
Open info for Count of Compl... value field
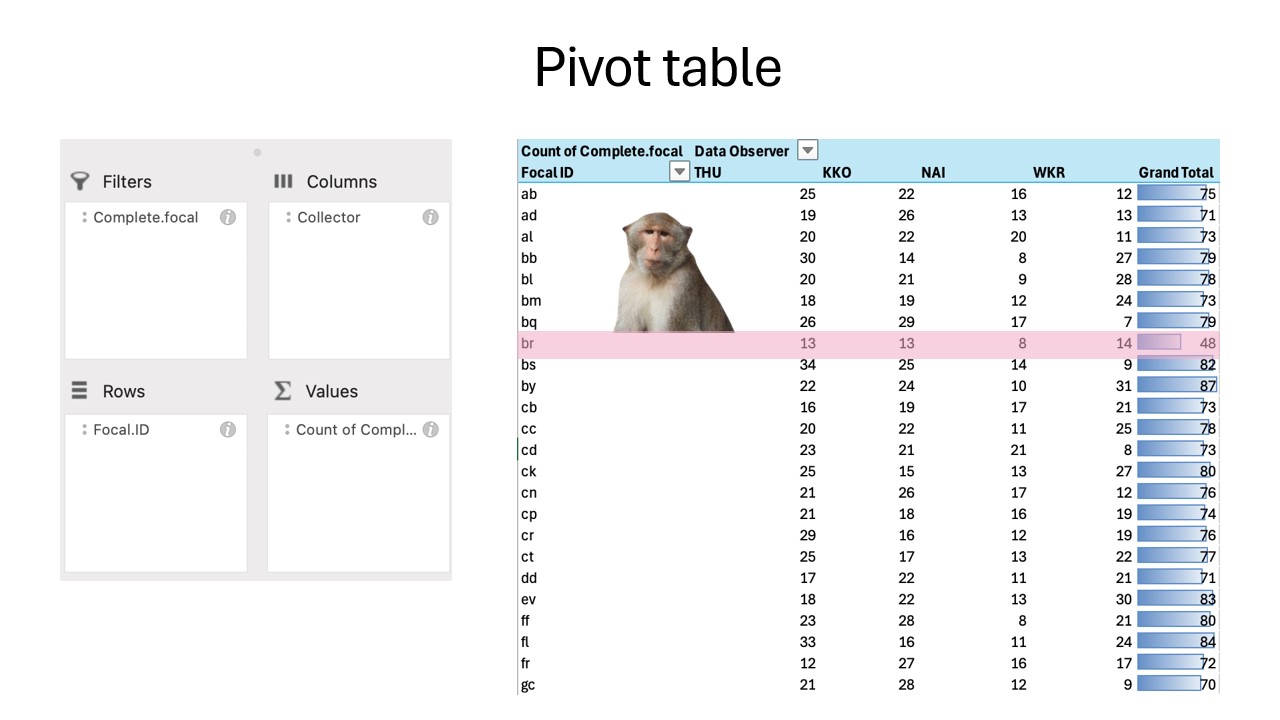click(430, 429)
